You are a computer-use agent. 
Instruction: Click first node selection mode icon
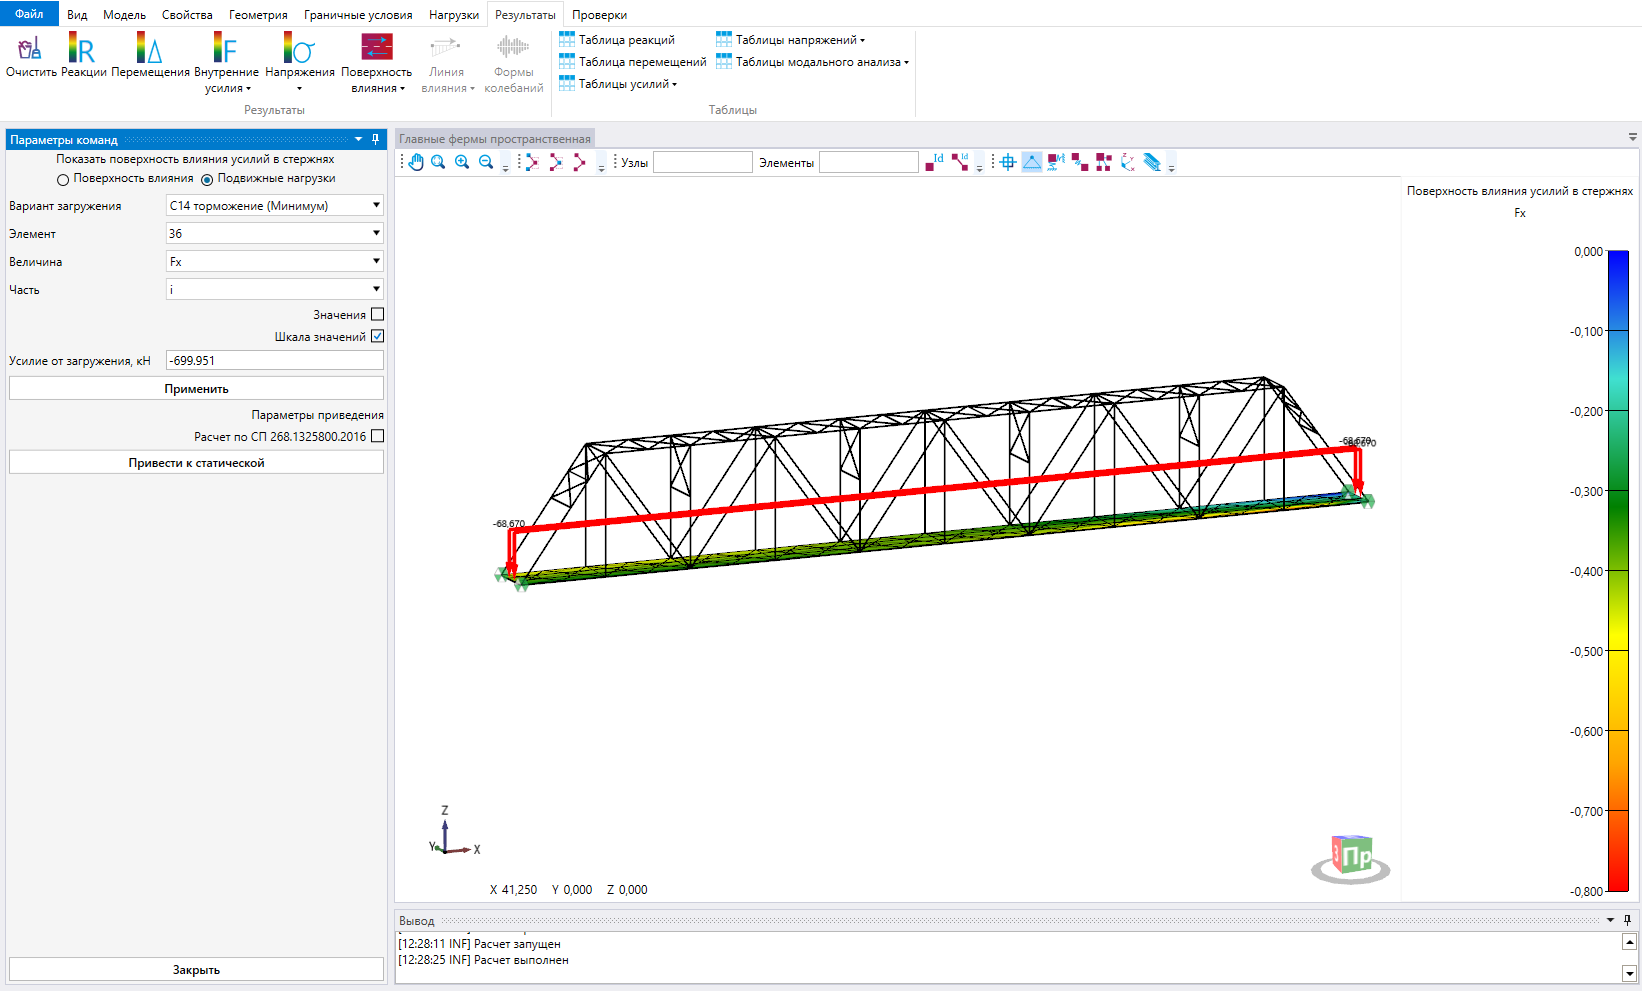pos(531,162)
